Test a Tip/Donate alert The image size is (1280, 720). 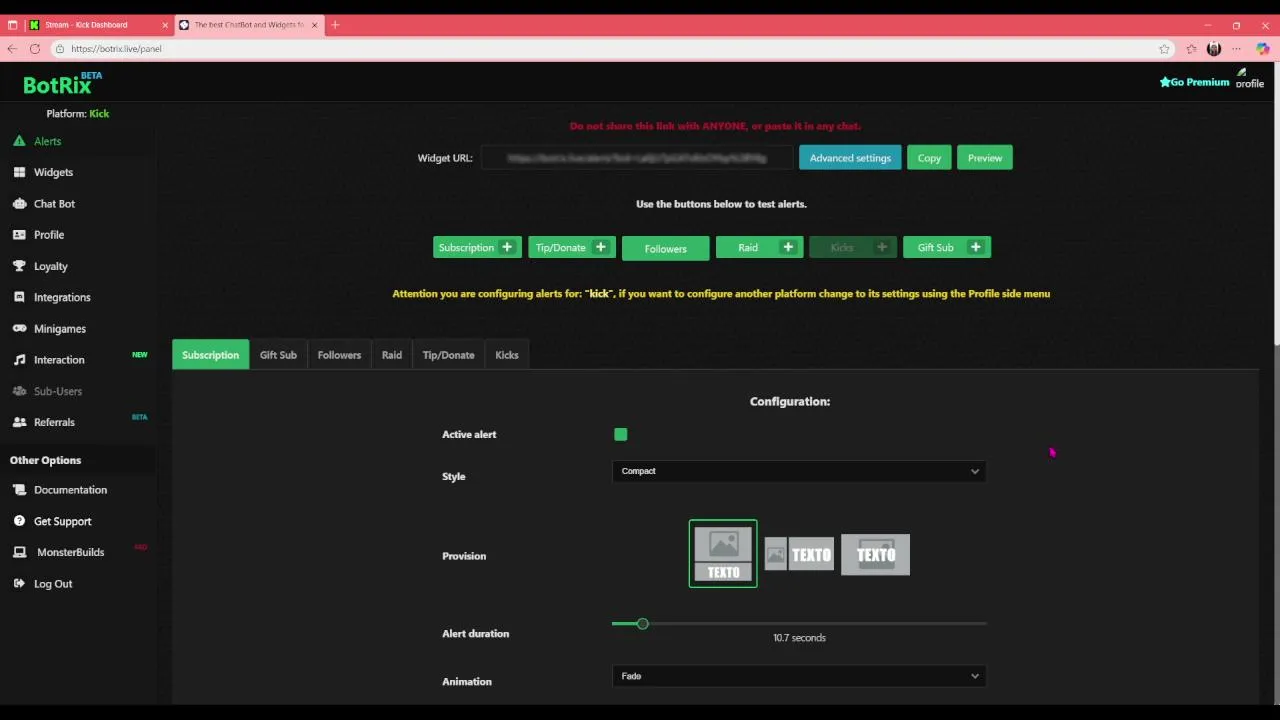point(572,248)
